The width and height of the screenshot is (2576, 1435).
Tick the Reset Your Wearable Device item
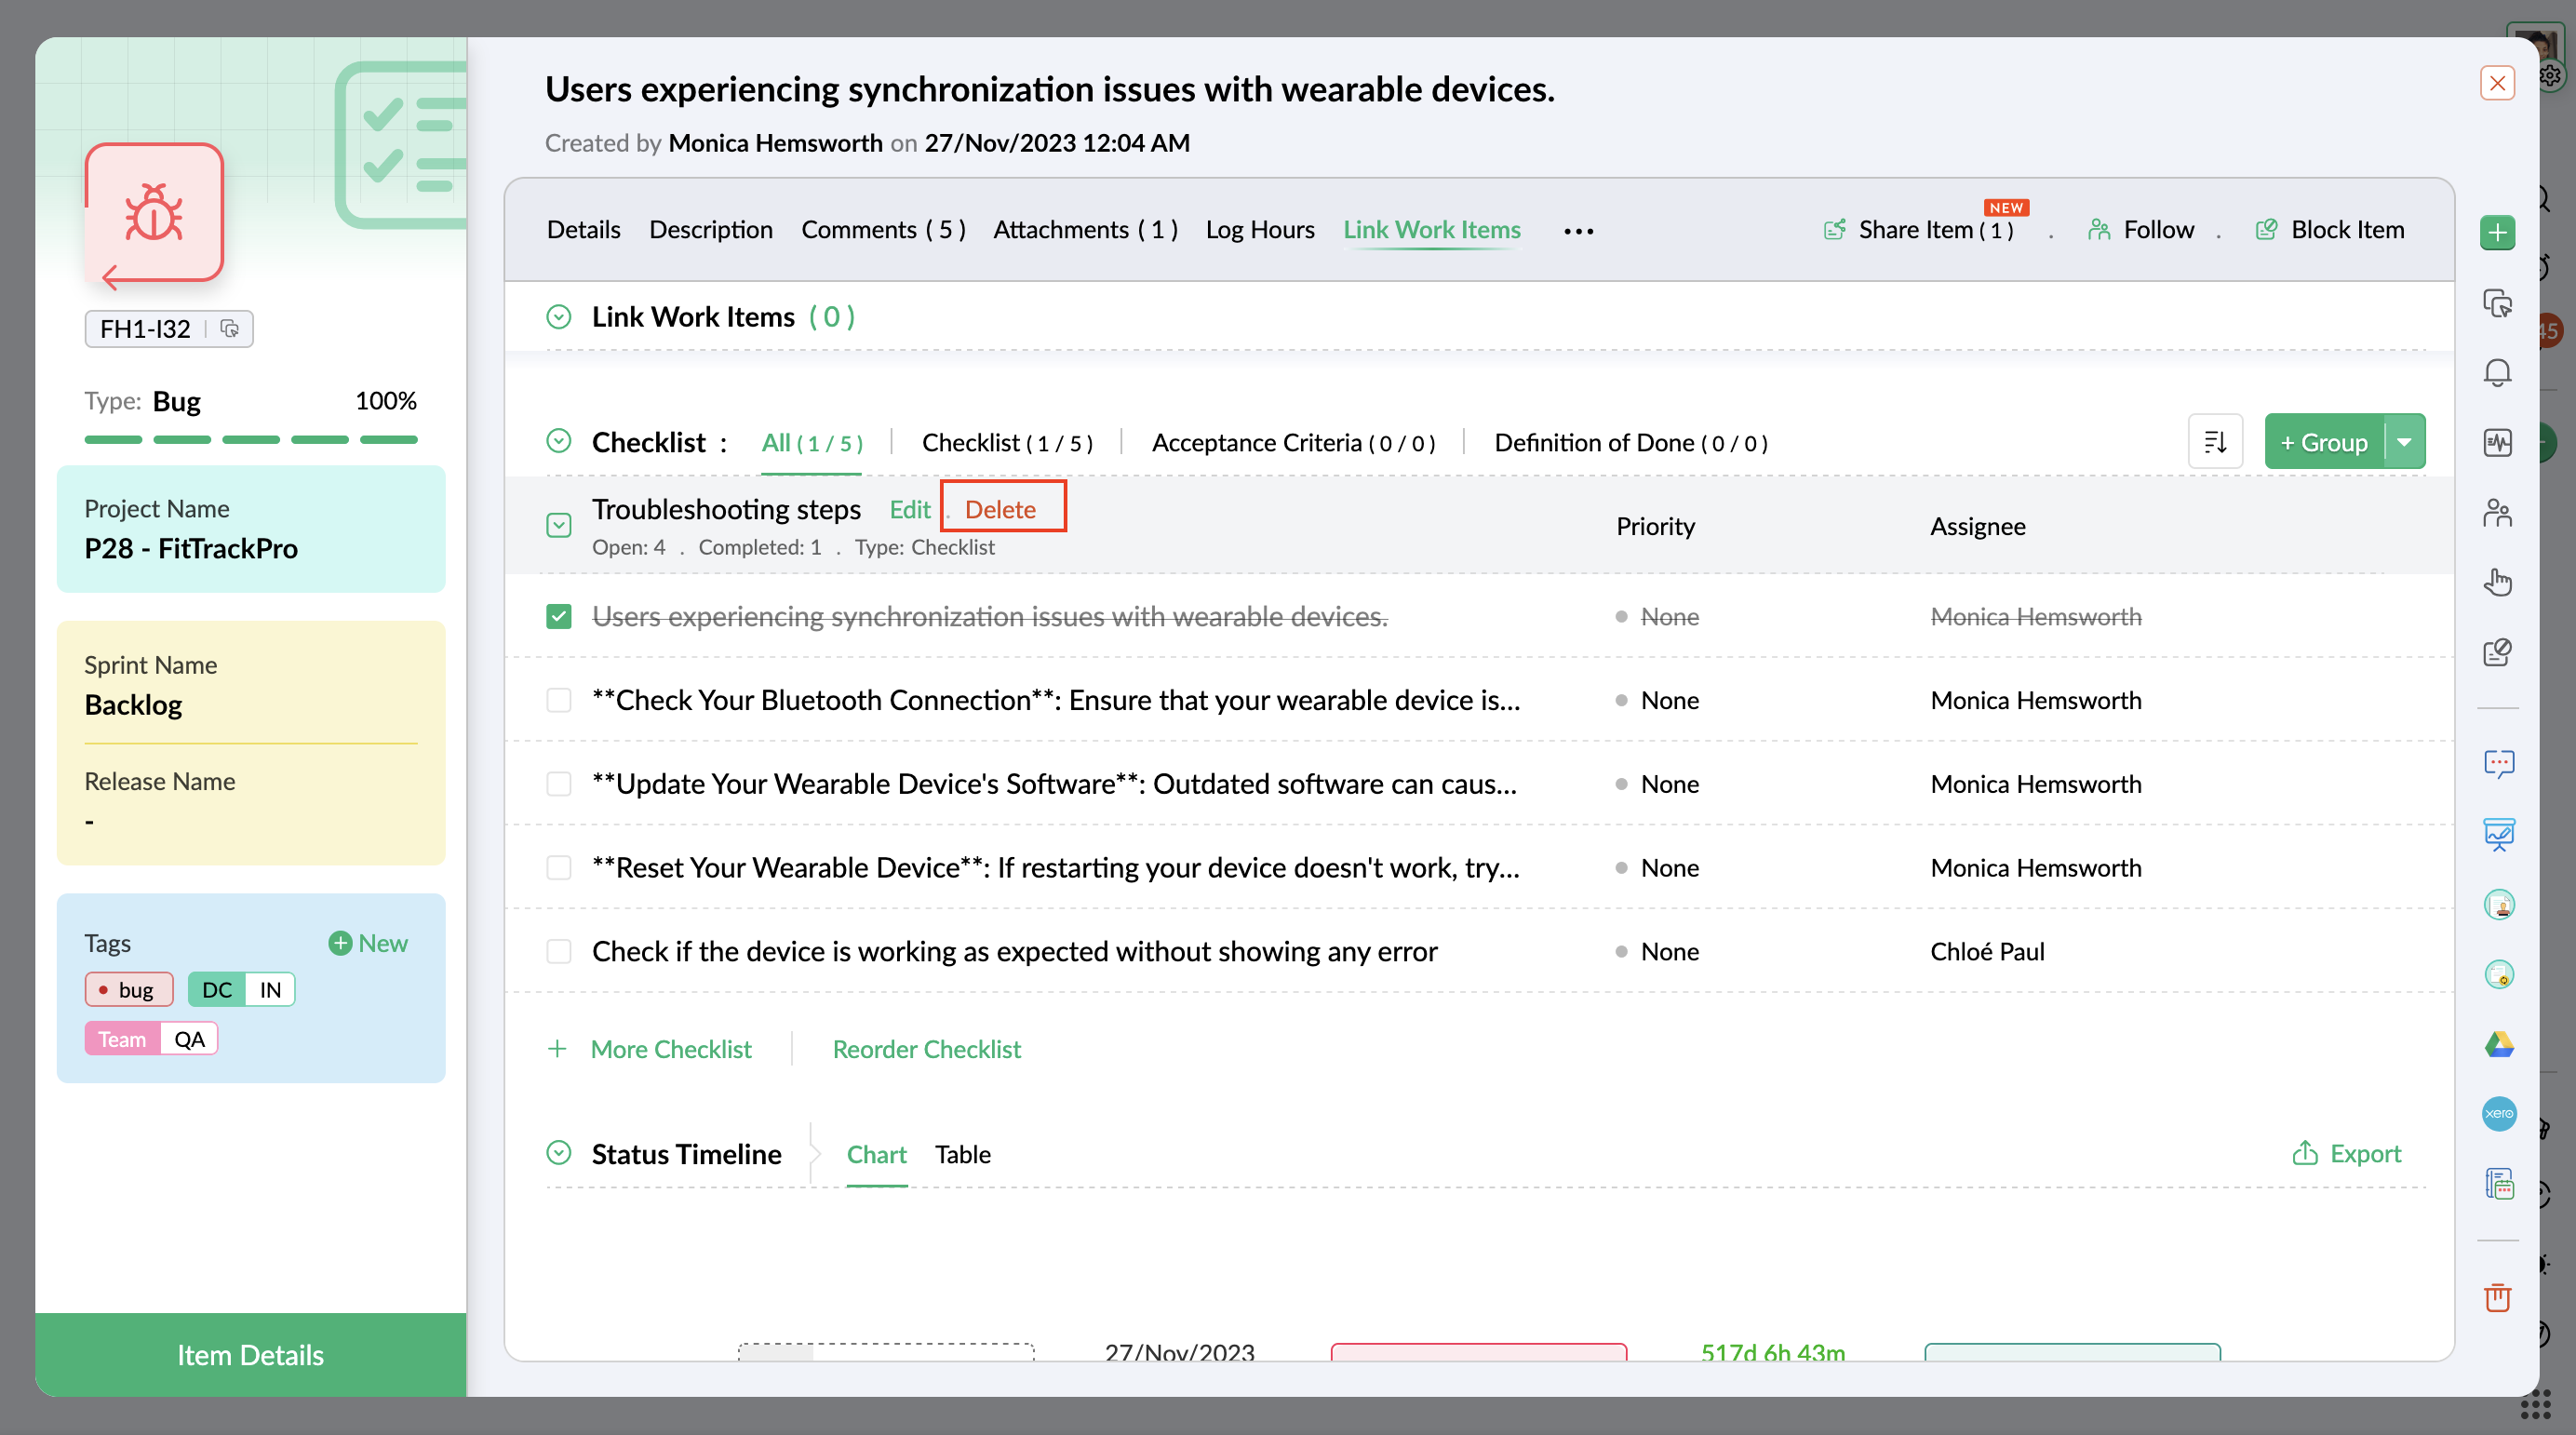(559, 867)
